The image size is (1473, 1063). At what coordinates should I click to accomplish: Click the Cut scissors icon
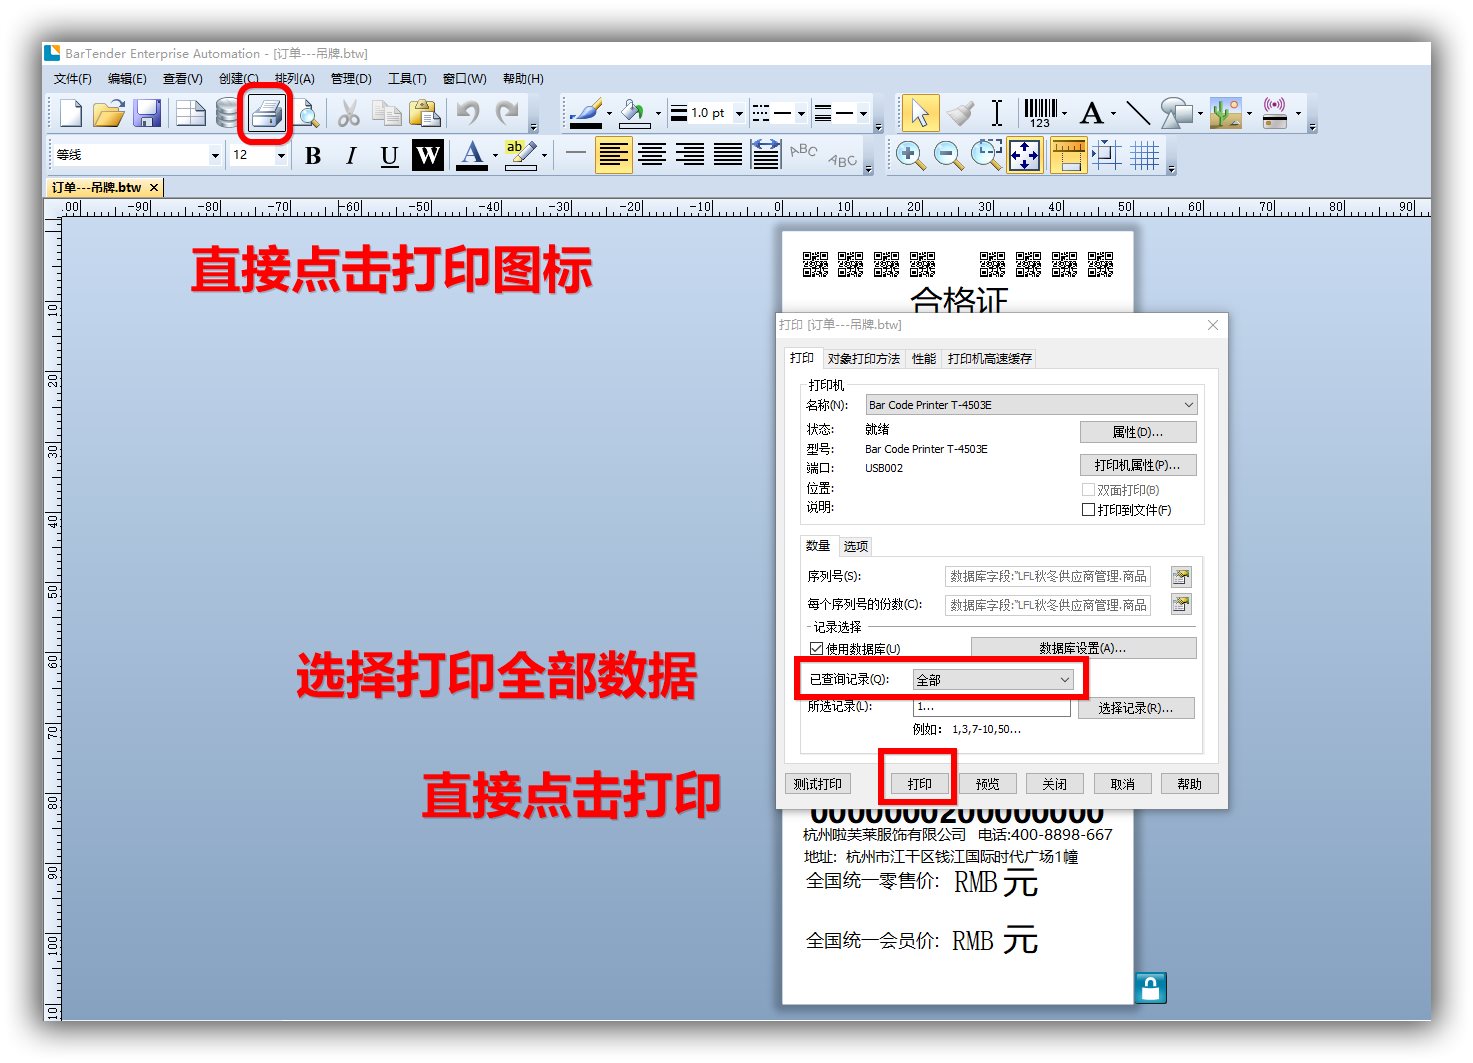[x=348, y=113]
